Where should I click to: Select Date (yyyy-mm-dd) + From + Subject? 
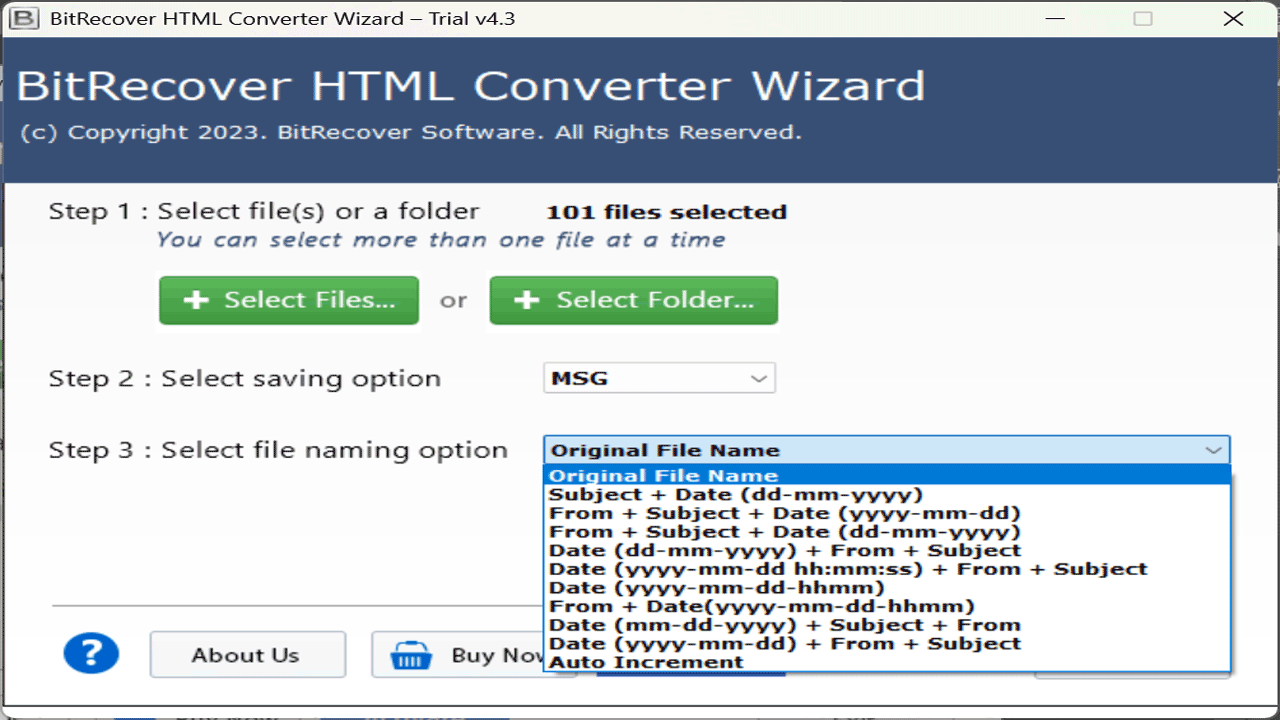tap(887, 644)
